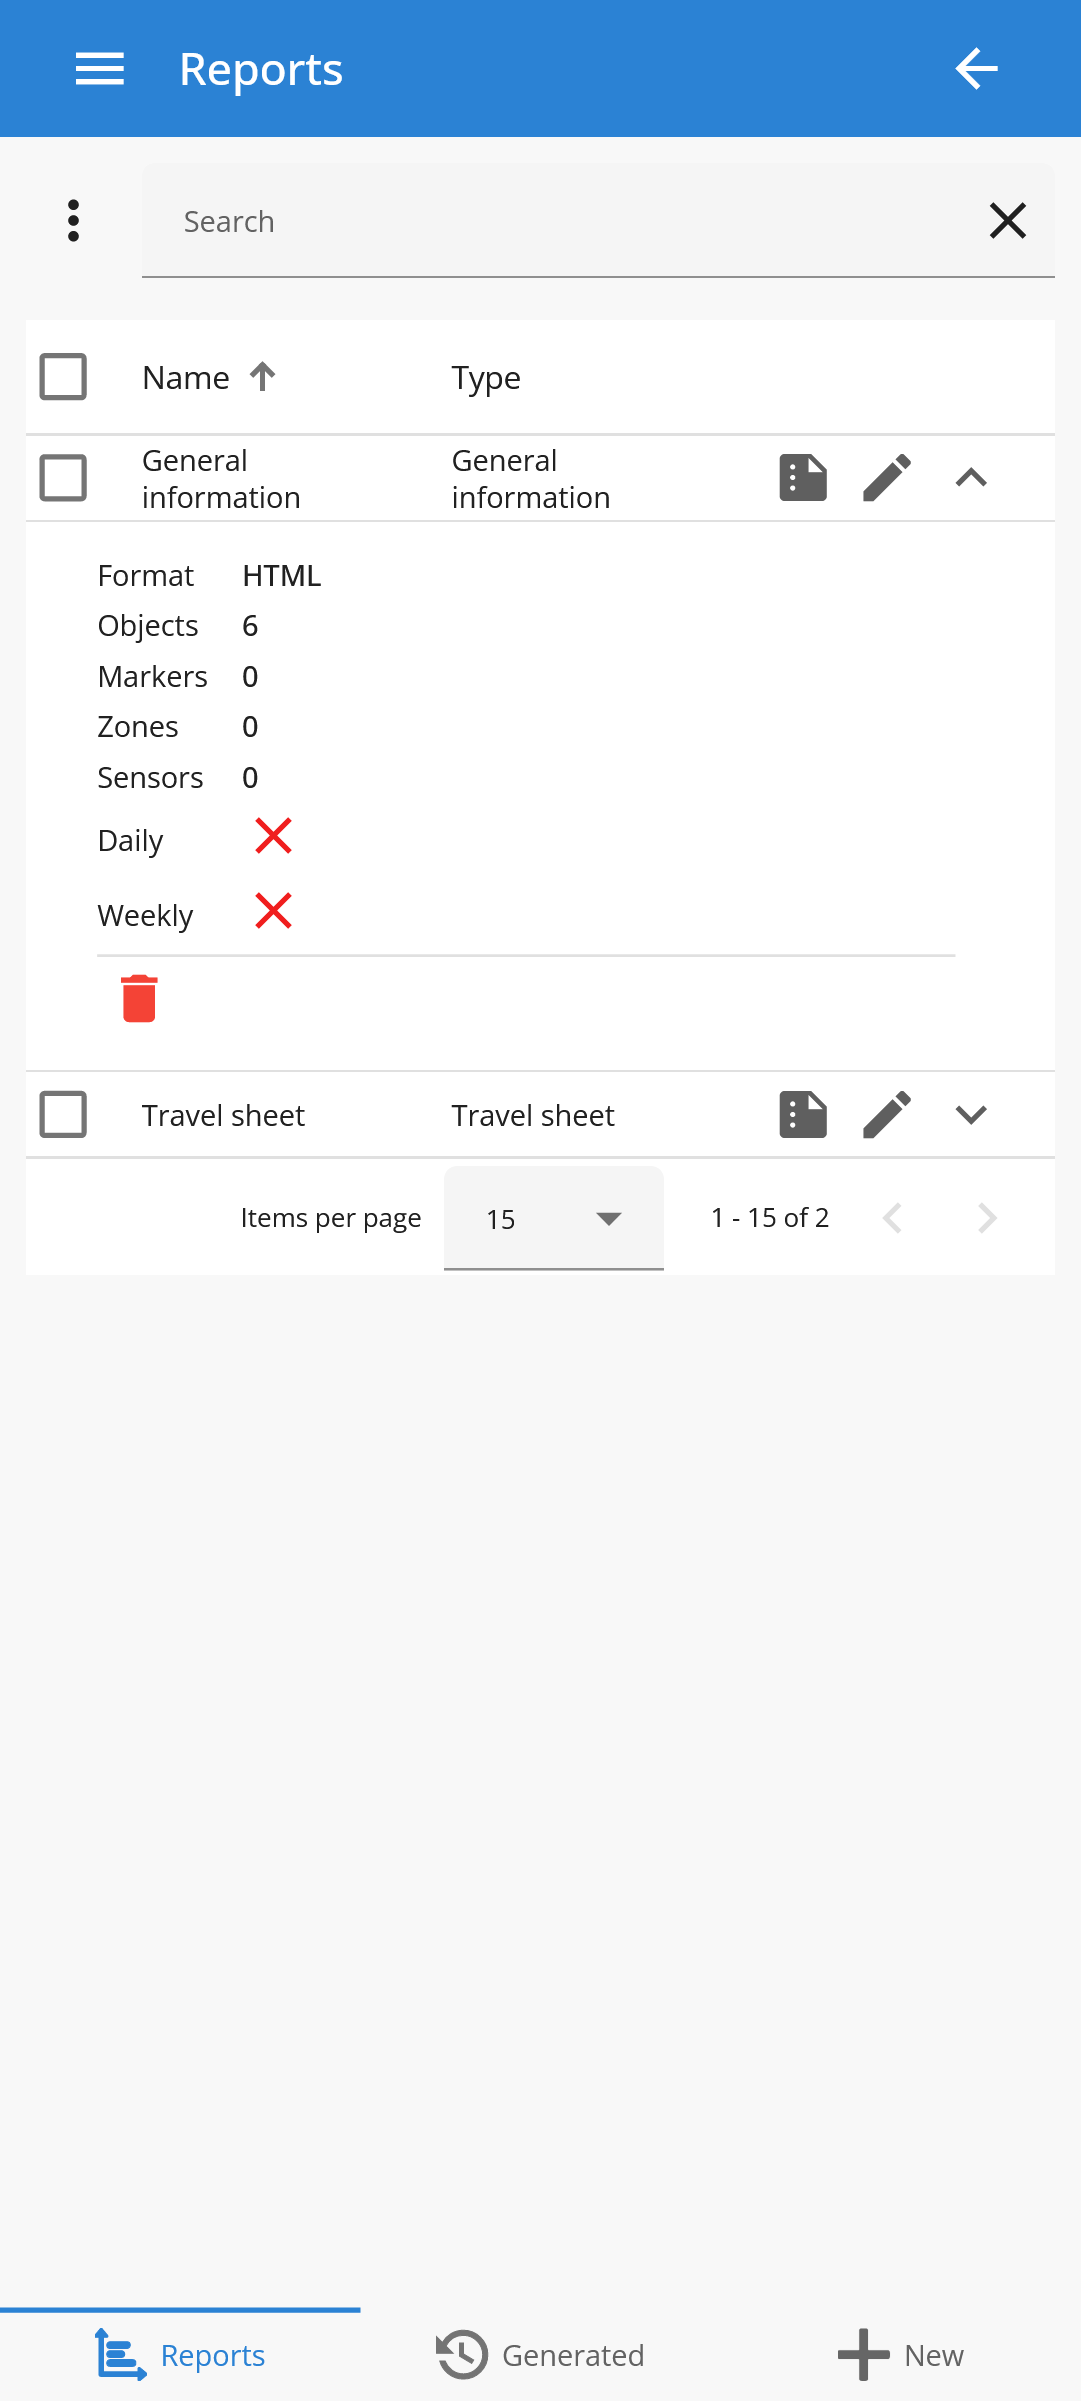The height and width of the screenshot is (2401, 1081).
Task: Clear the search field with X
Action: (x=1007, y=221)
